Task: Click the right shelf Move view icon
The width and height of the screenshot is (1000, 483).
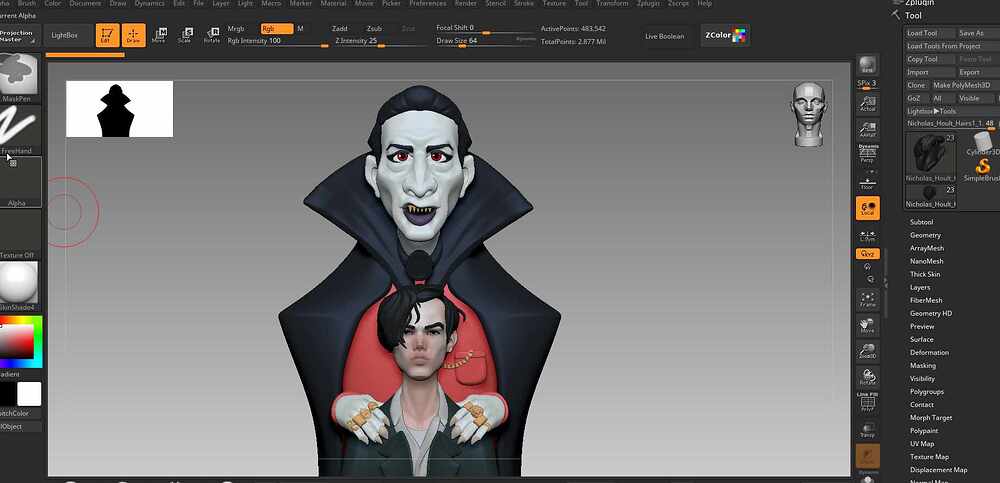Action: [x=867, y=325]
